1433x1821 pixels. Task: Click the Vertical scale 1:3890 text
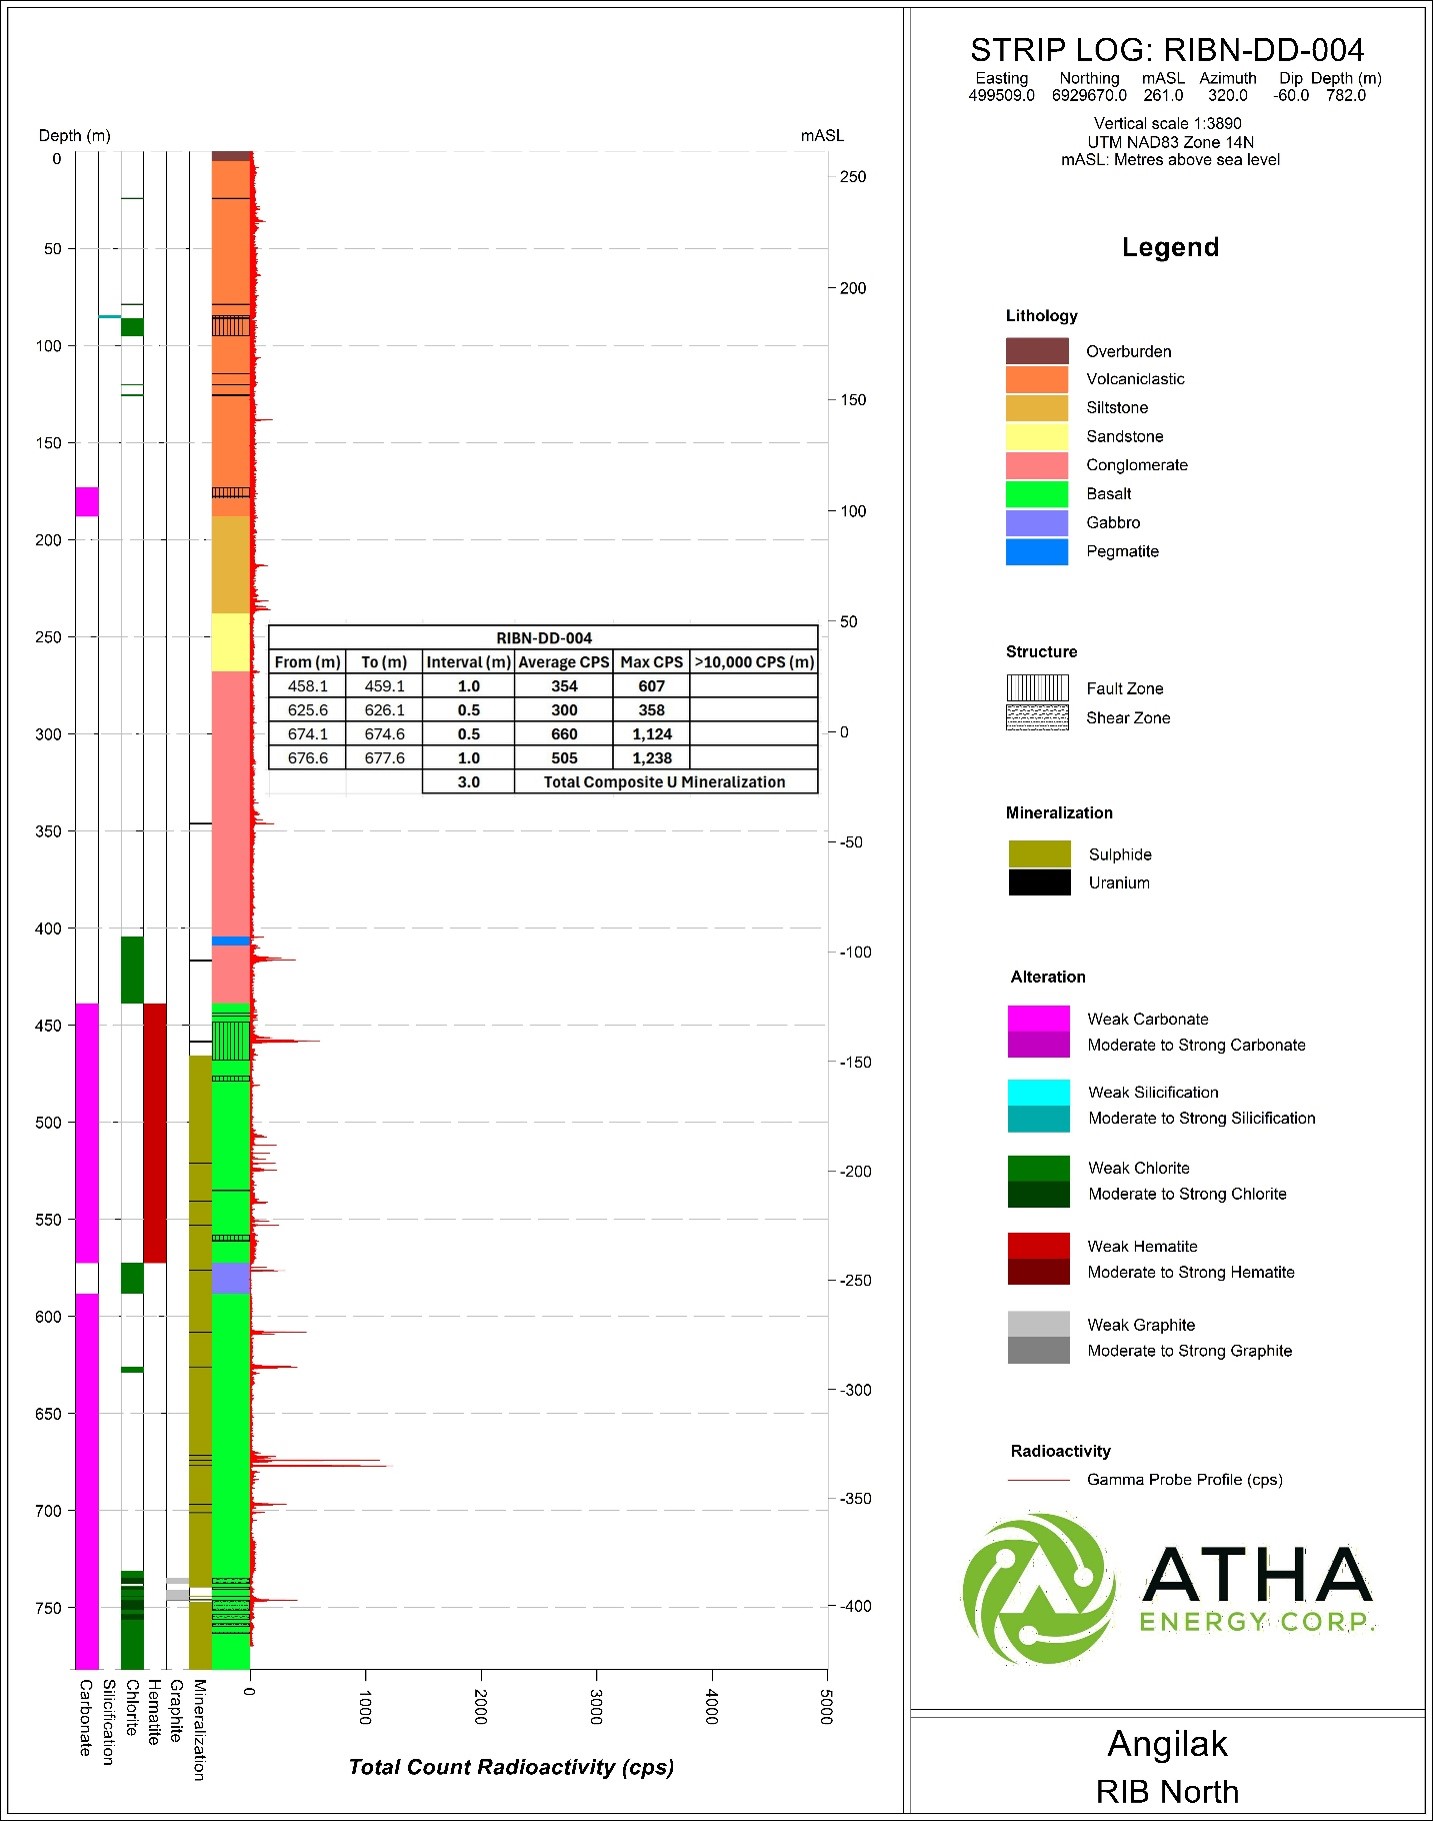[x=1168, y=124]
